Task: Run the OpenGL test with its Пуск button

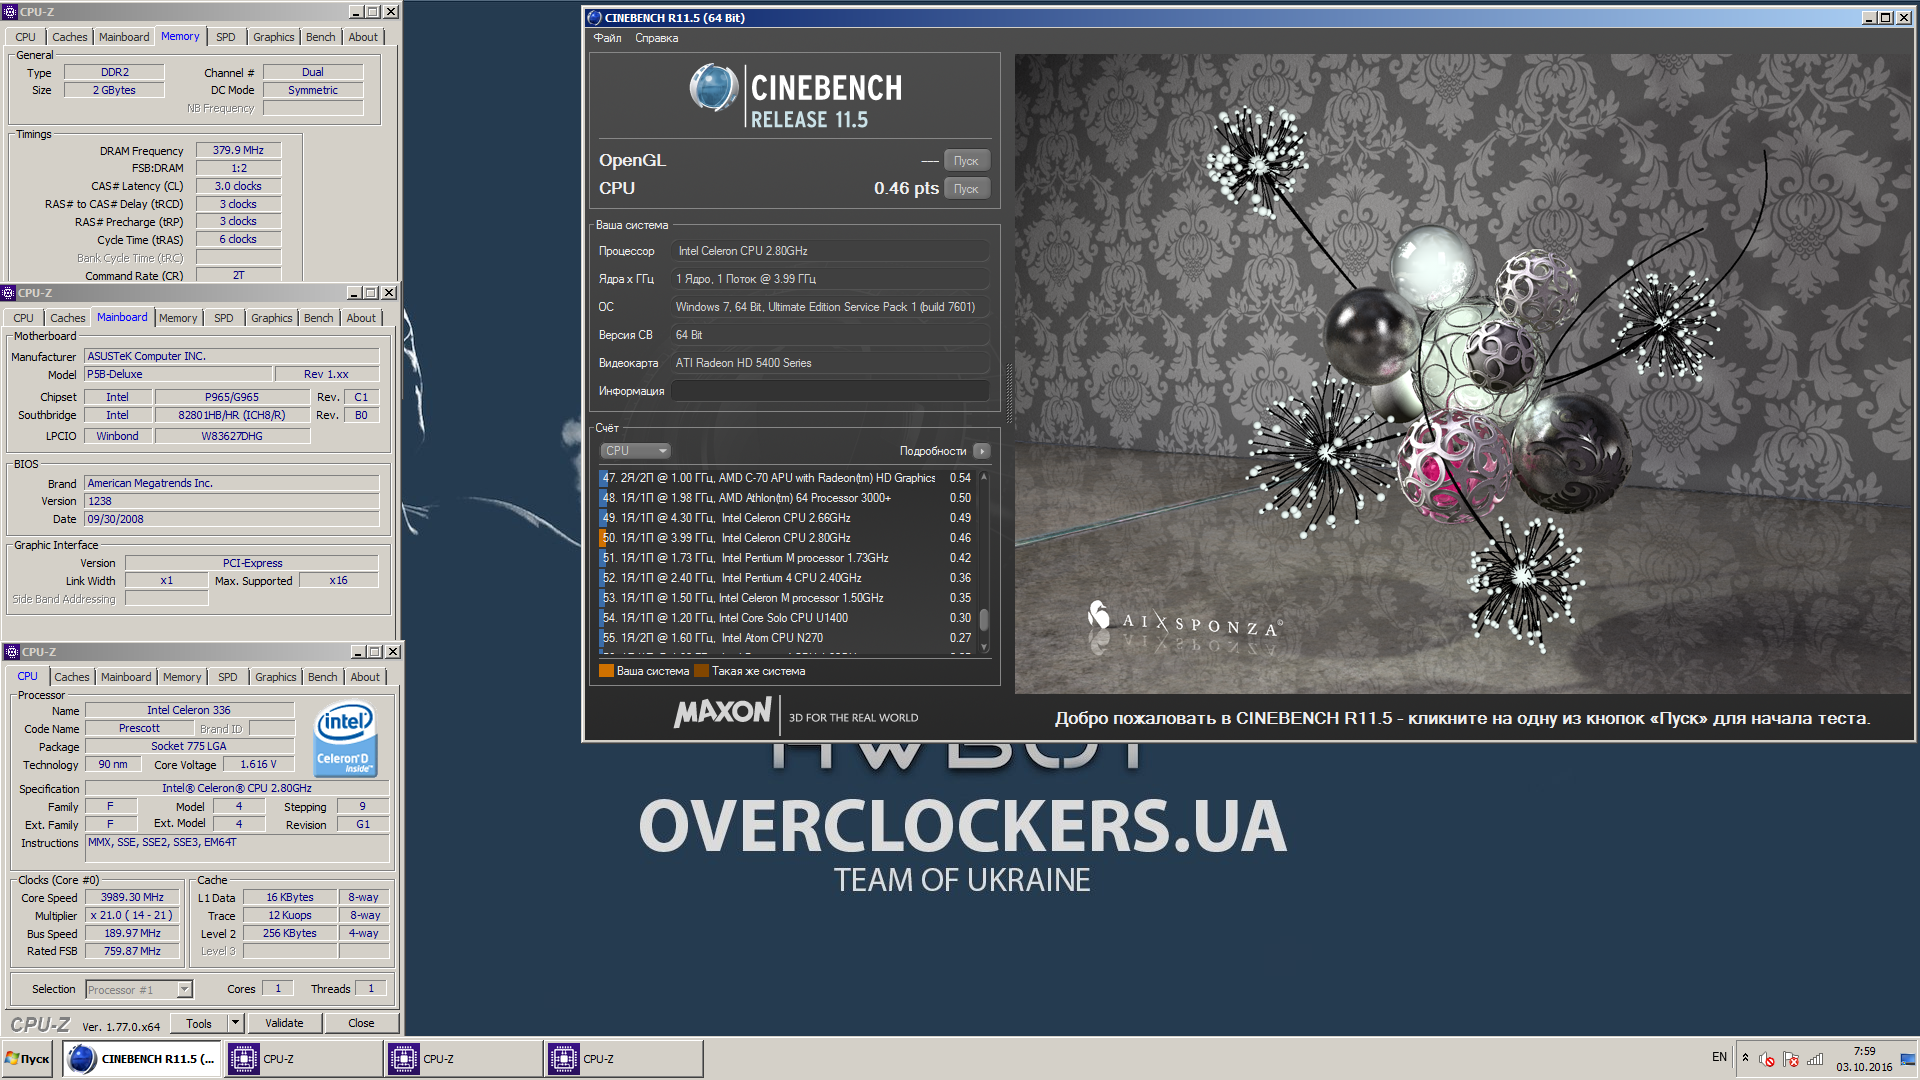Action: point(965,160)
